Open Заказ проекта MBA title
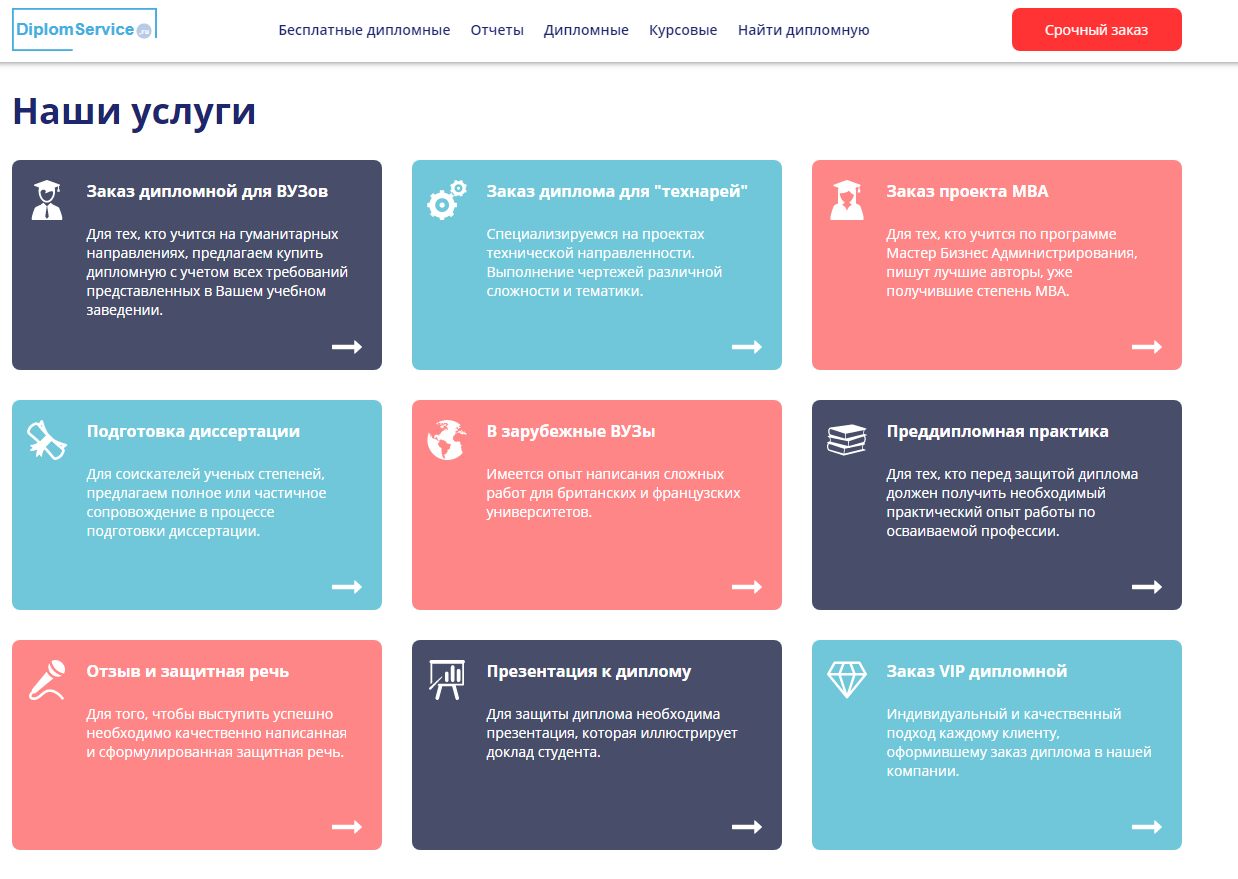The image size is (1238, 879). (967, 191)
